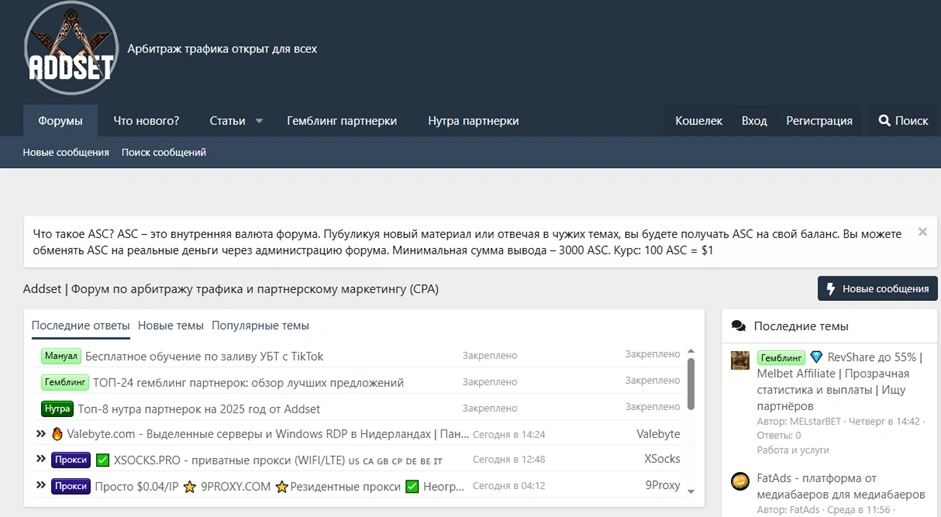This screenshot has width=941, height=517.
Task: Click the double-arrow icon beside Valebyte.com thread
Action: tap(41, 434)
